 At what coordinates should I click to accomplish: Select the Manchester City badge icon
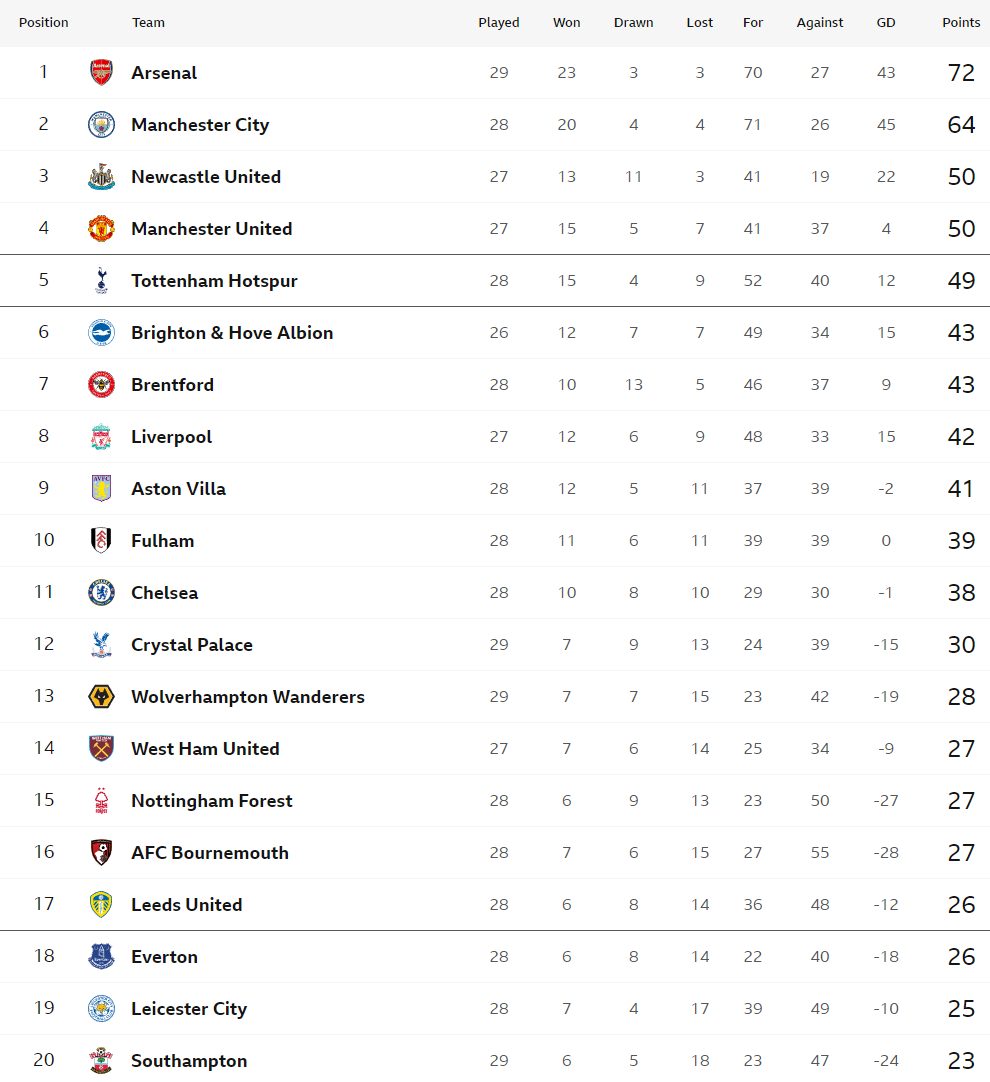(101, 124)
